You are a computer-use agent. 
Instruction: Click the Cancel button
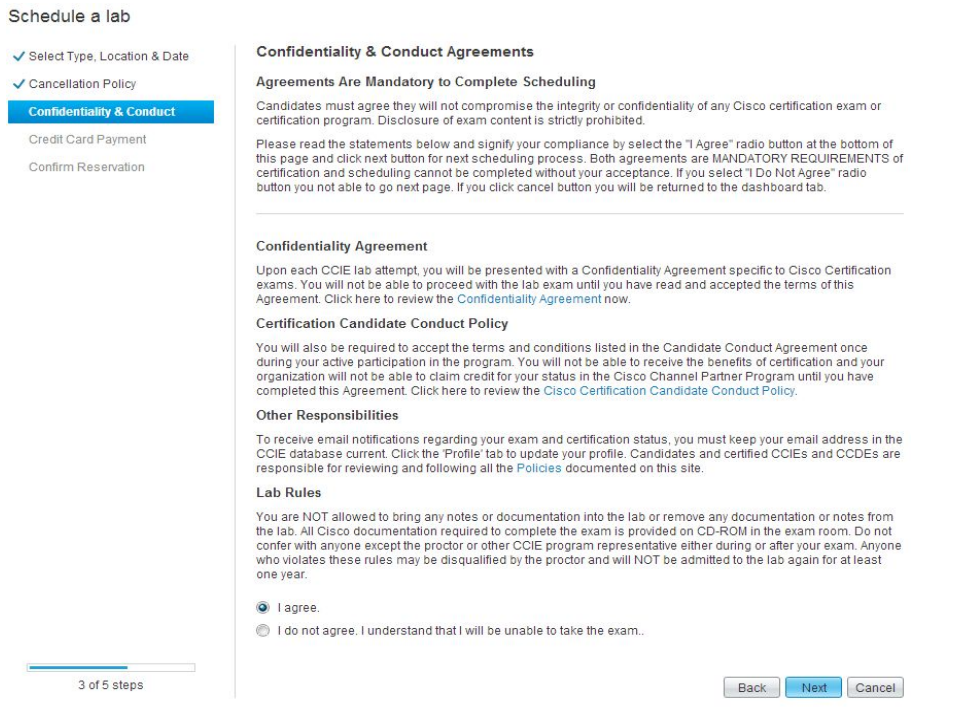coord(875,687)
